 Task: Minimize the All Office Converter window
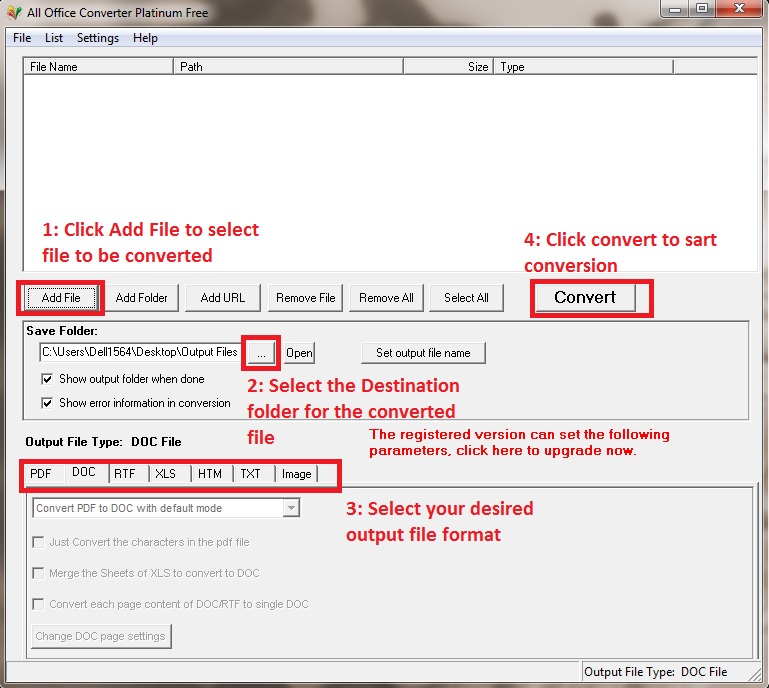(675, 9)
